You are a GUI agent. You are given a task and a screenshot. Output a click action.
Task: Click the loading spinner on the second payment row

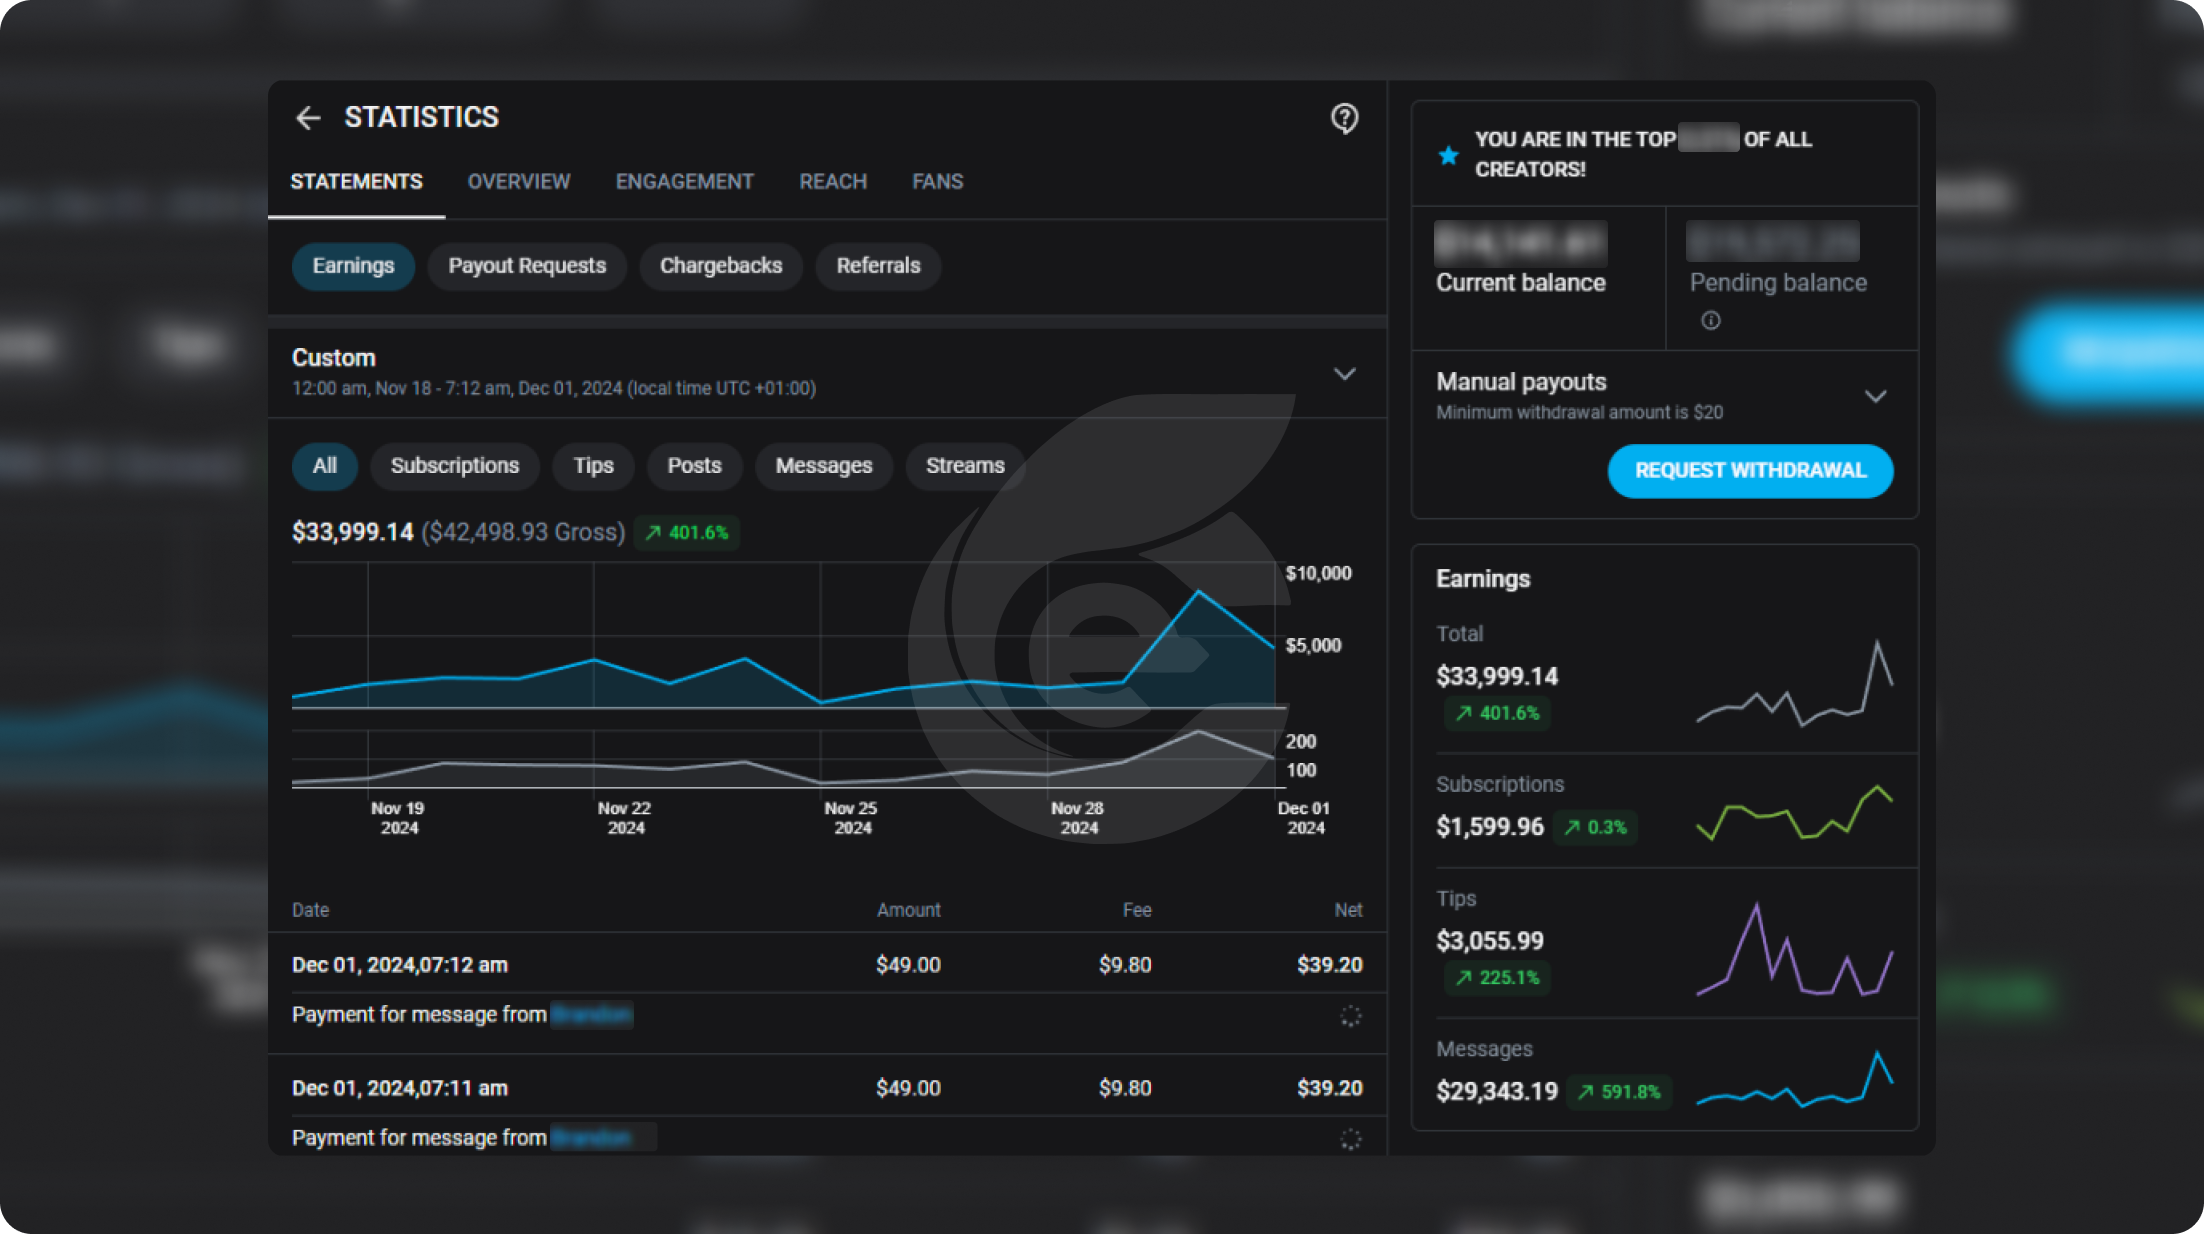point(1350,1139)
